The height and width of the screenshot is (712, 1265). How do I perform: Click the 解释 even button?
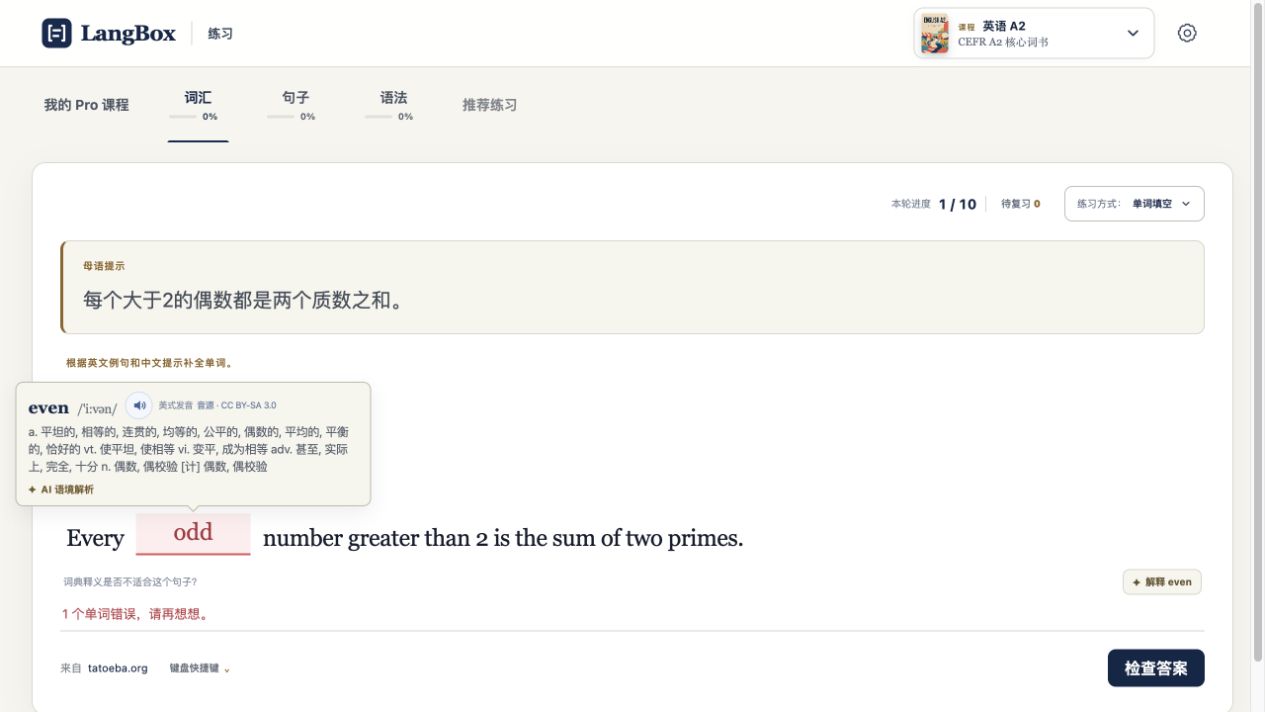pyautogui.click(x=1162, y=582)
